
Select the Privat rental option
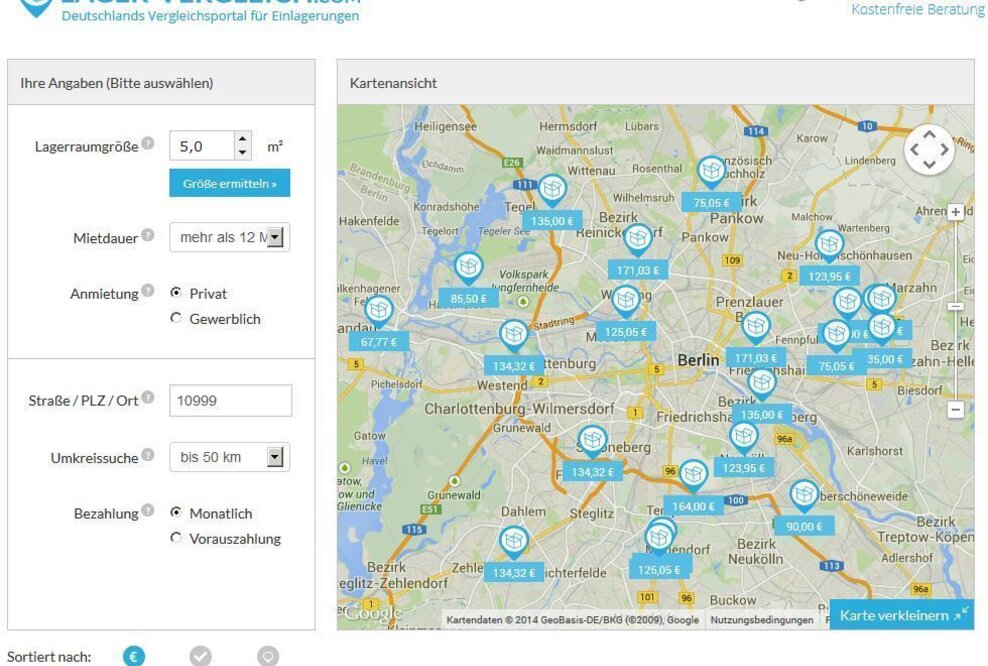176,293
